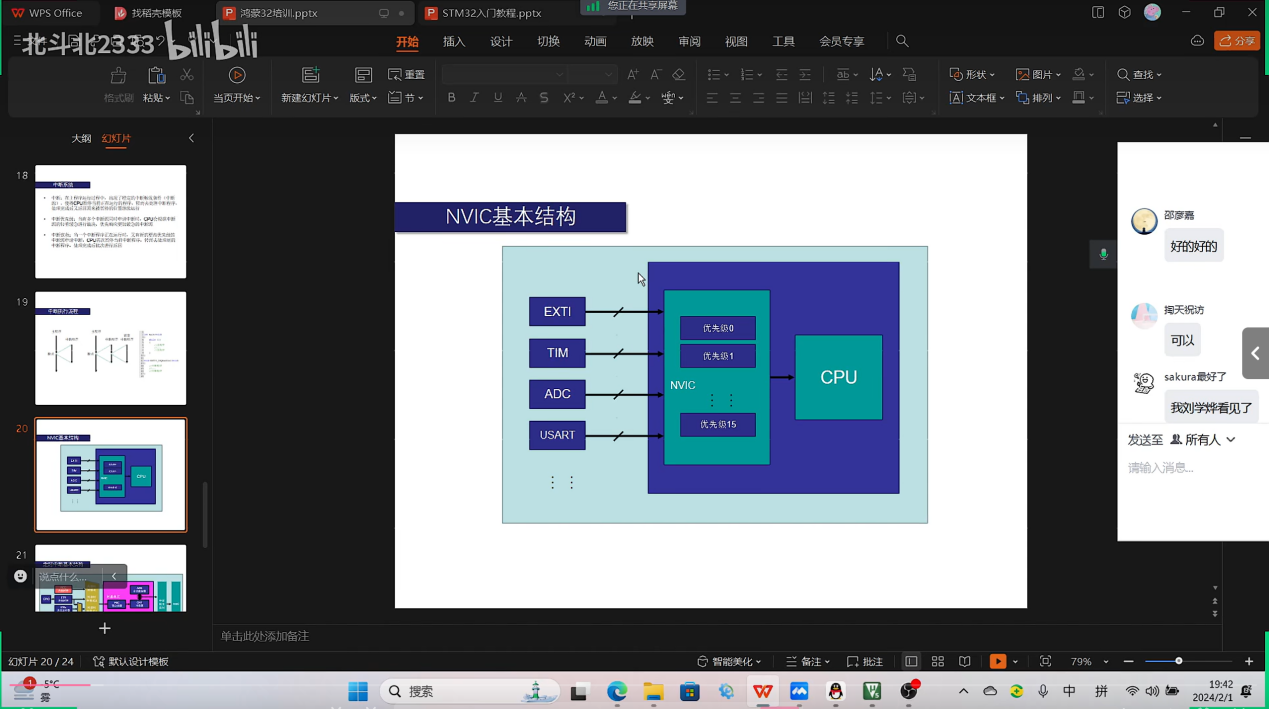
Task: Toggle the microphone in meeting panel
Action: point(1103,254)
